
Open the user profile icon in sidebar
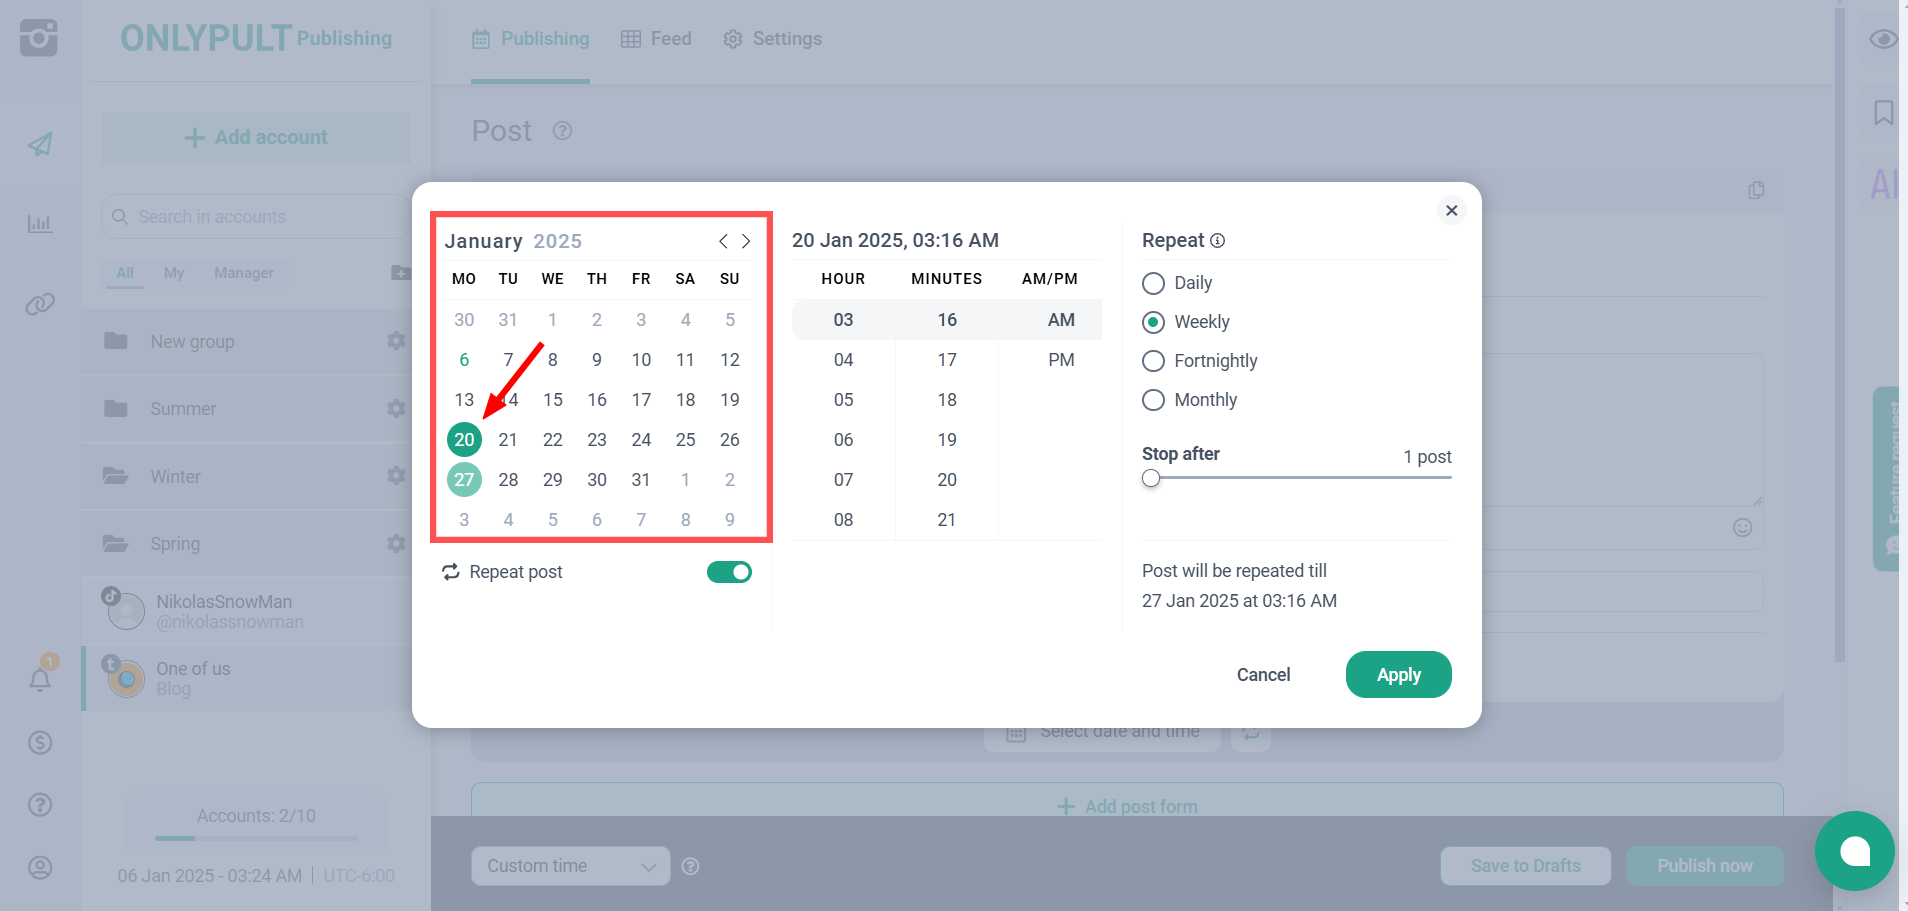click(x=40, y=867)
